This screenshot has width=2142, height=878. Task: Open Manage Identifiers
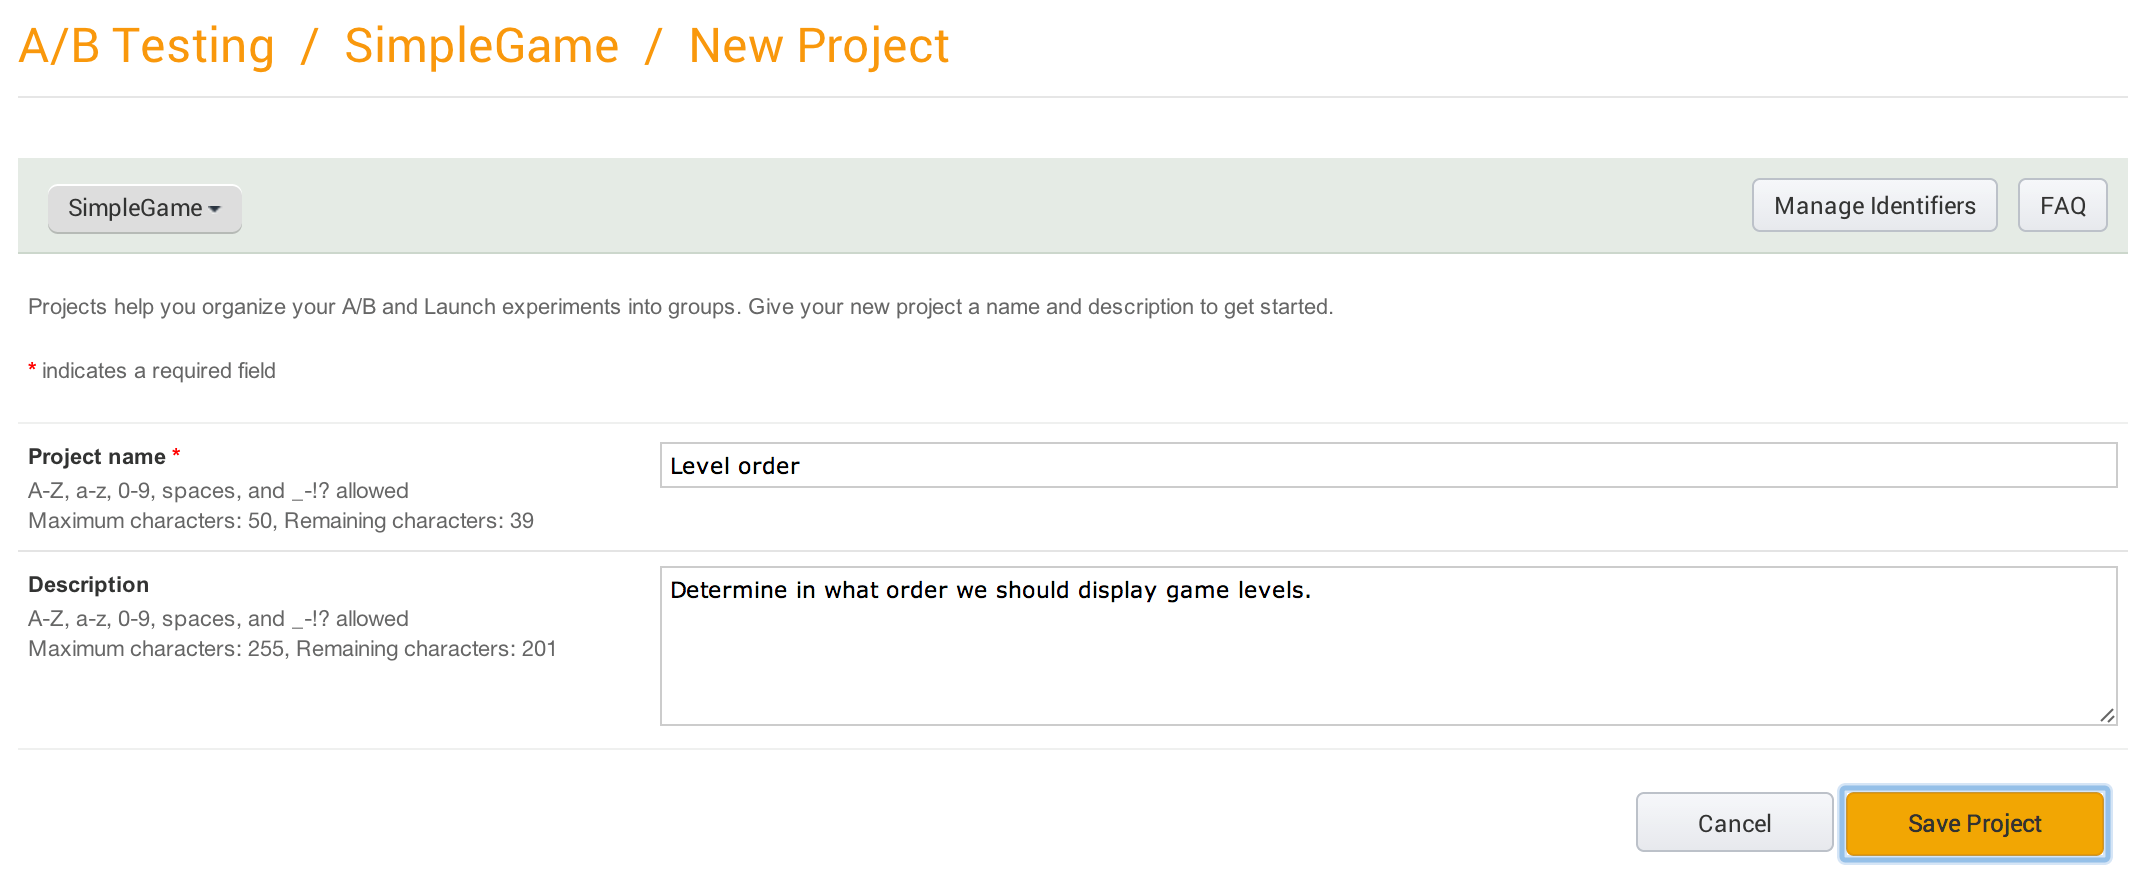point(1874,206)
